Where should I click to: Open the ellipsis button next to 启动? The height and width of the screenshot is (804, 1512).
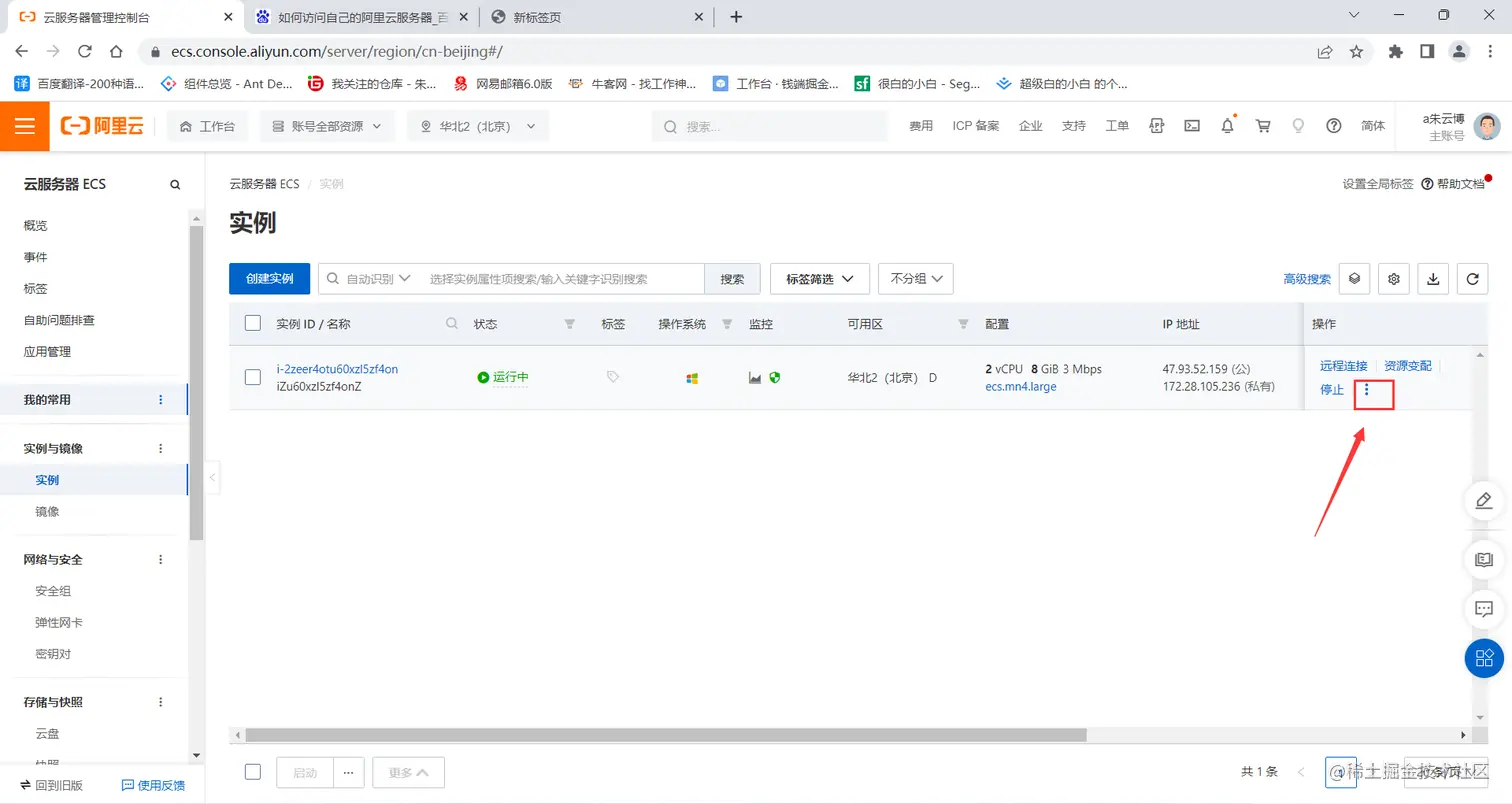pyautogui.click(x=349, y=772)
